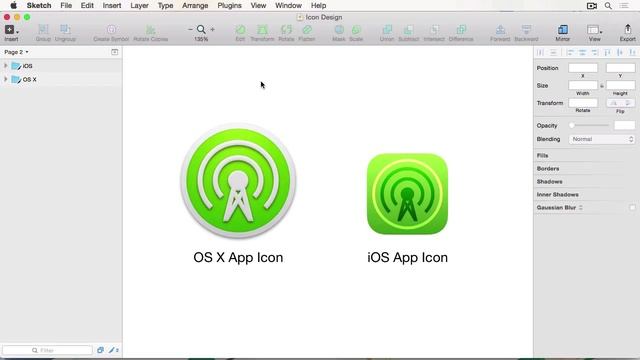Viewport: 640px width, 360px height.
Task: Click the Union boolean icon
Action: pos(387,29)
